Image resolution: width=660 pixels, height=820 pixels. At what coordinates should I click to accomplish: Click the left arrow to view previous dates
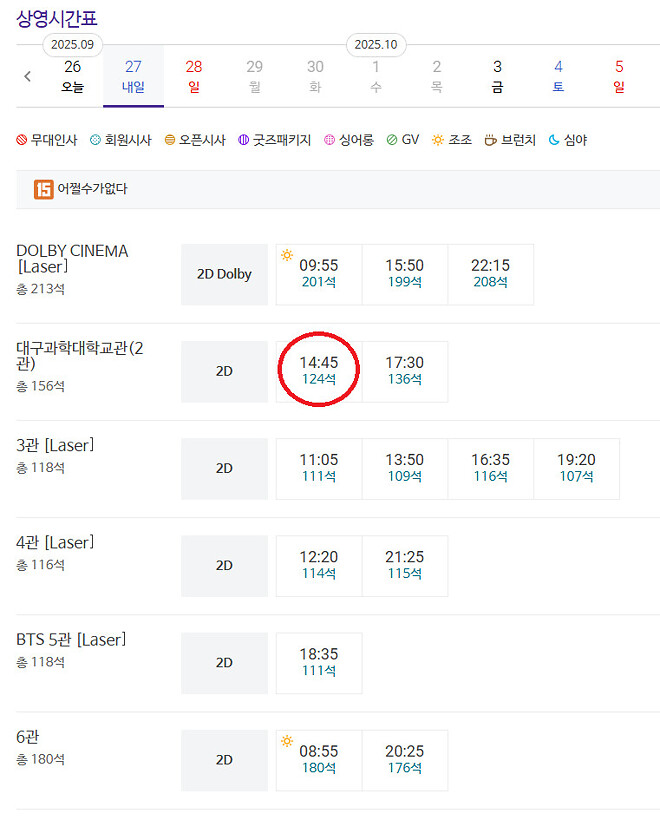point(27,75)
